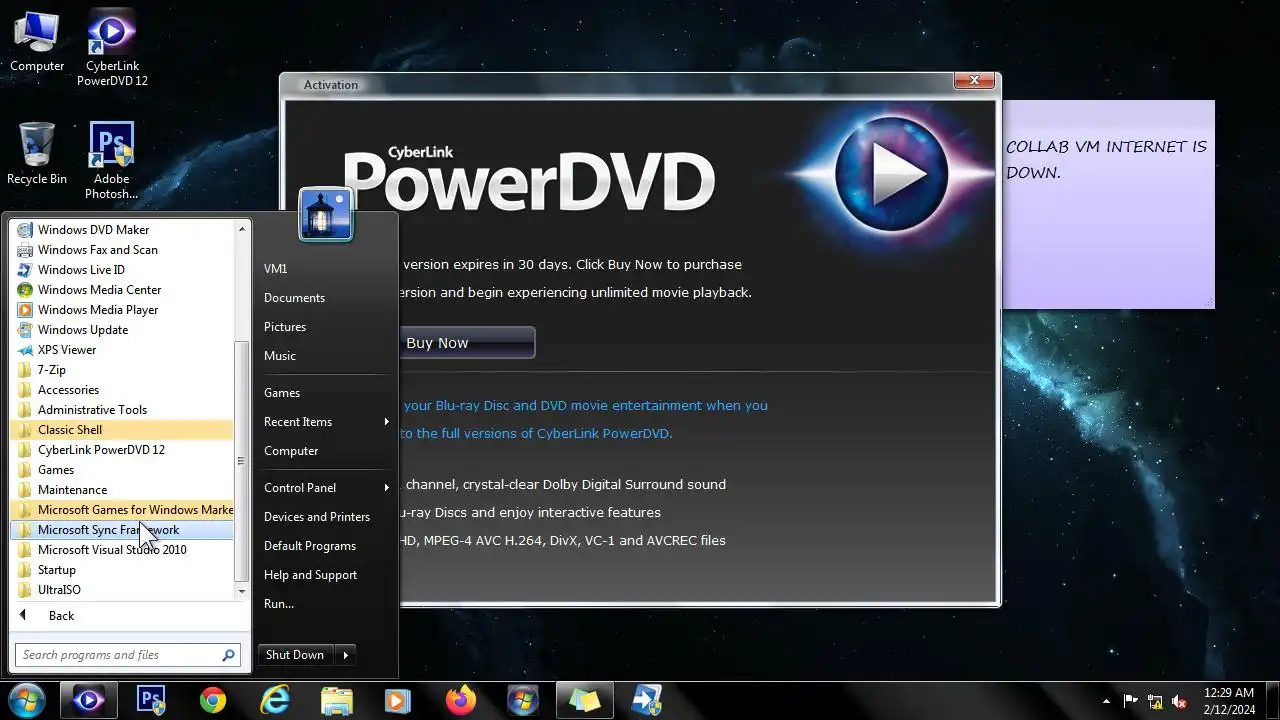
Task: Open CyberLink PowerDVD 12 desktop shortcut
Action: [x=112, y=47]
